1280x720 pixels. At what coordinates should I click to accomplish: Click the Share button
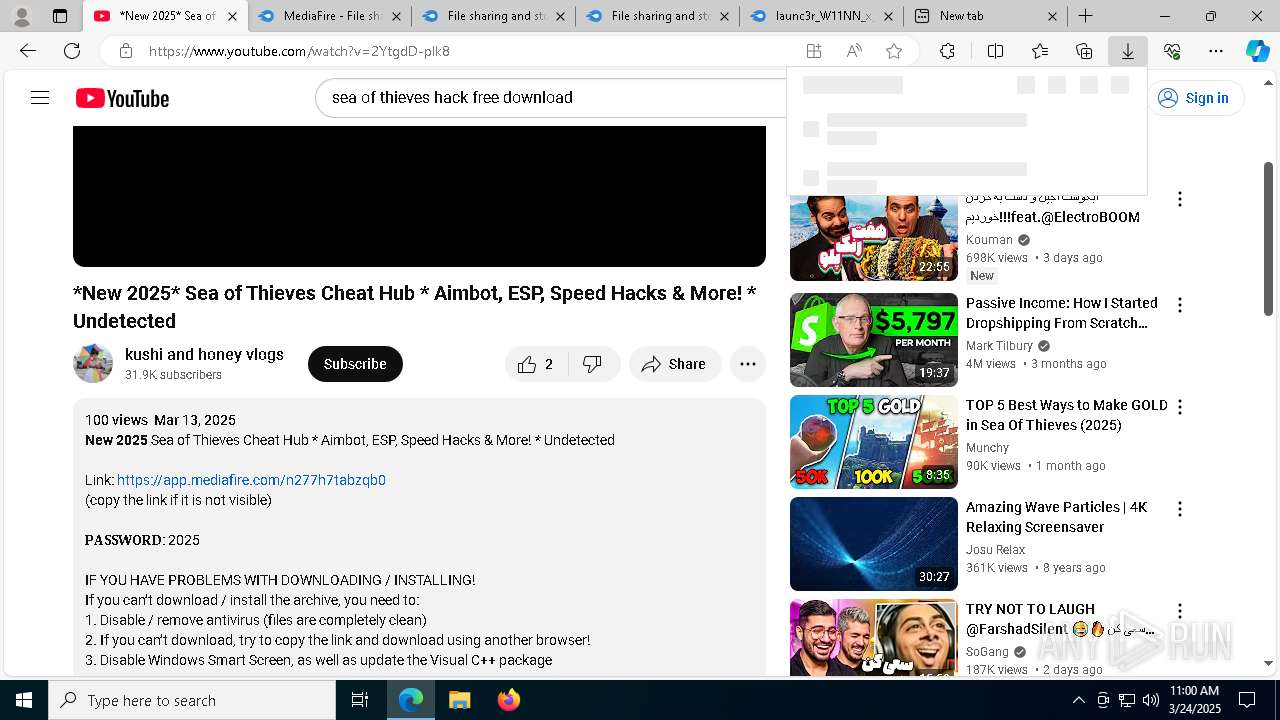point(674,364)
